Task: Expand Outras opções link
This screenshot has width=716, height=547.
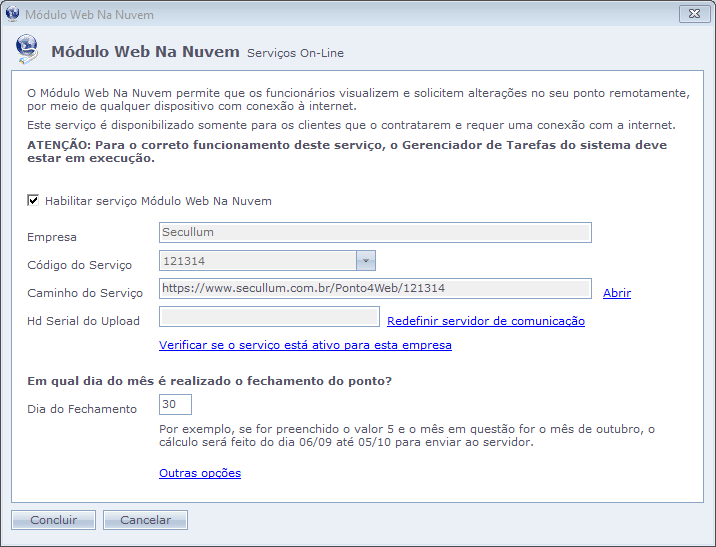Action: click(200, 473)
